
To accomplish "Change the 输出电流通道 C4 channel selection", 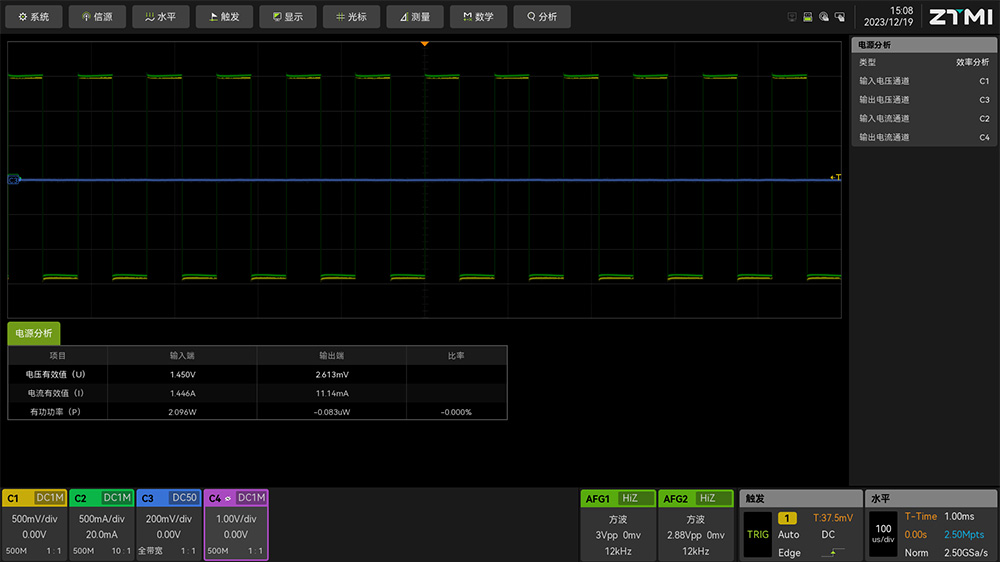I will click(924, 138).
